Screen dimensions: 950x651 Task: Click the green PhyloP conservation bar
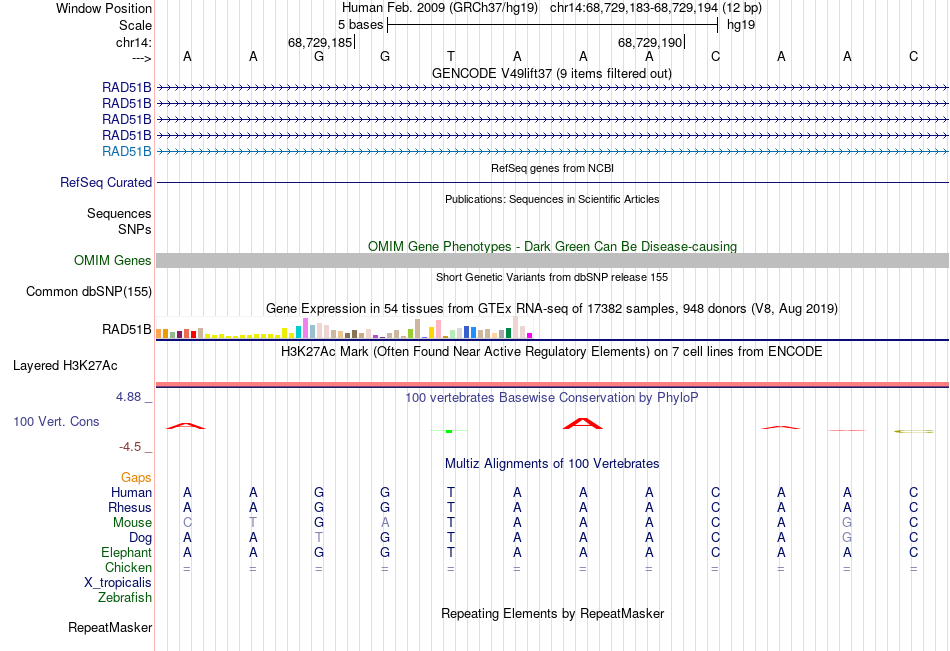[x=449, y=431]
